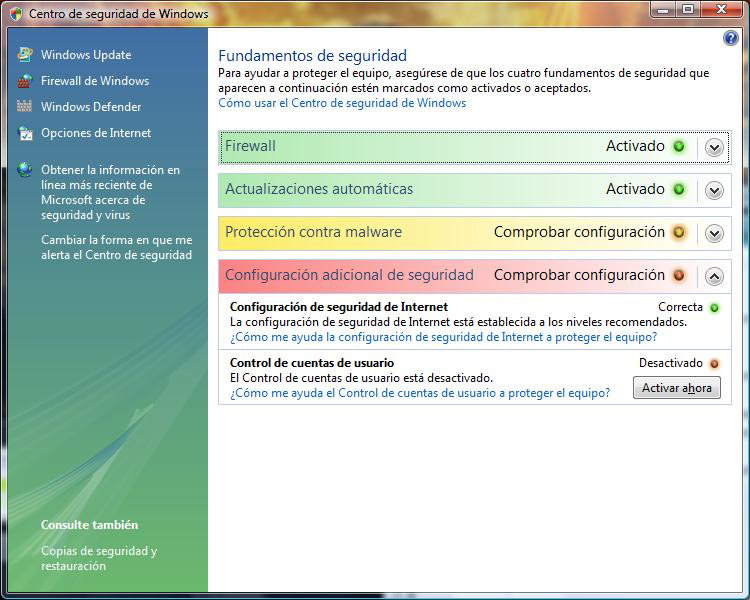Viewport: 750px width, 600px height.
Task: Click the Opciones de Internet icon
Action: pyautogui.click(x=25, y=133)
